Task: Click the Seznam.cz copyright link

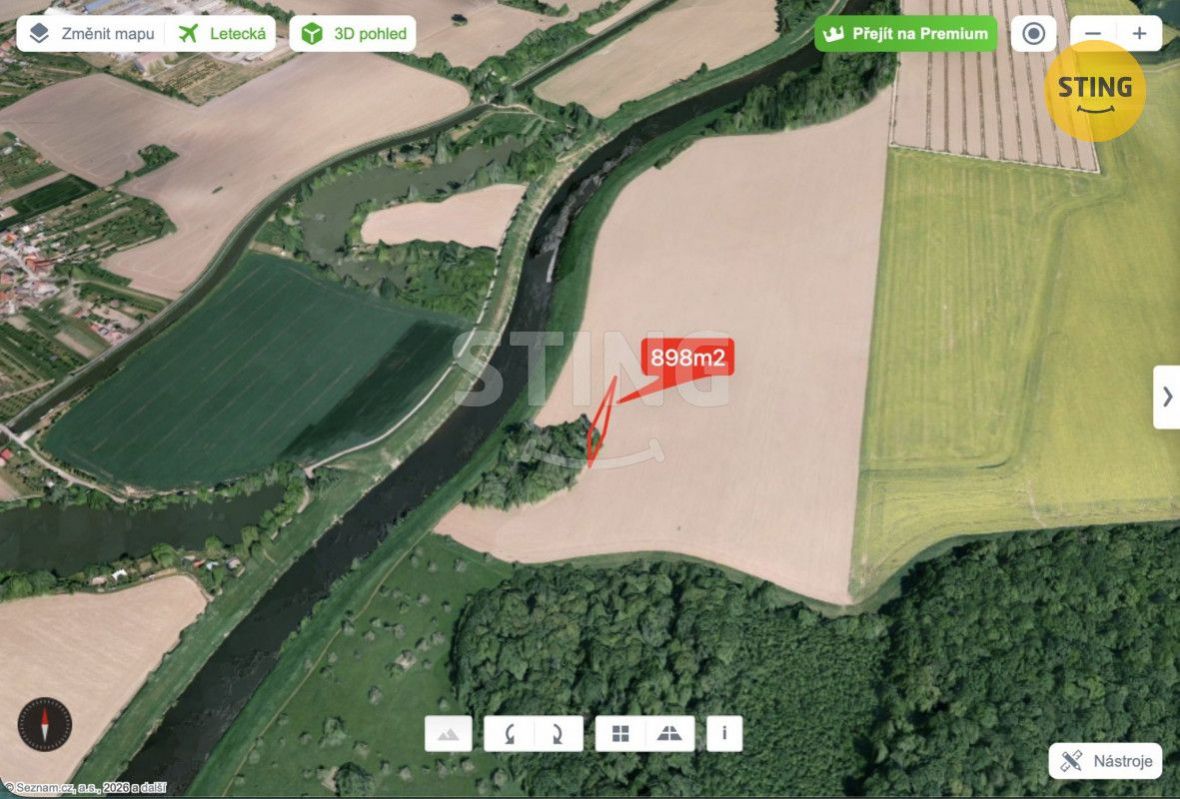Action: click(x=84, y=788)
